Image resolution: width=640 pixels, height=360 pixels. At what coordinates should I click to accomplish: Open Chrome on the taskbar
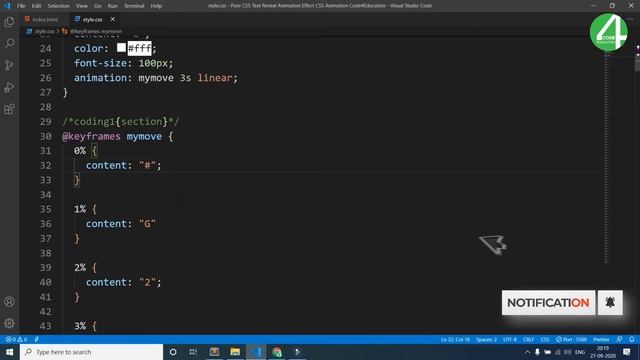click(277, 352)
